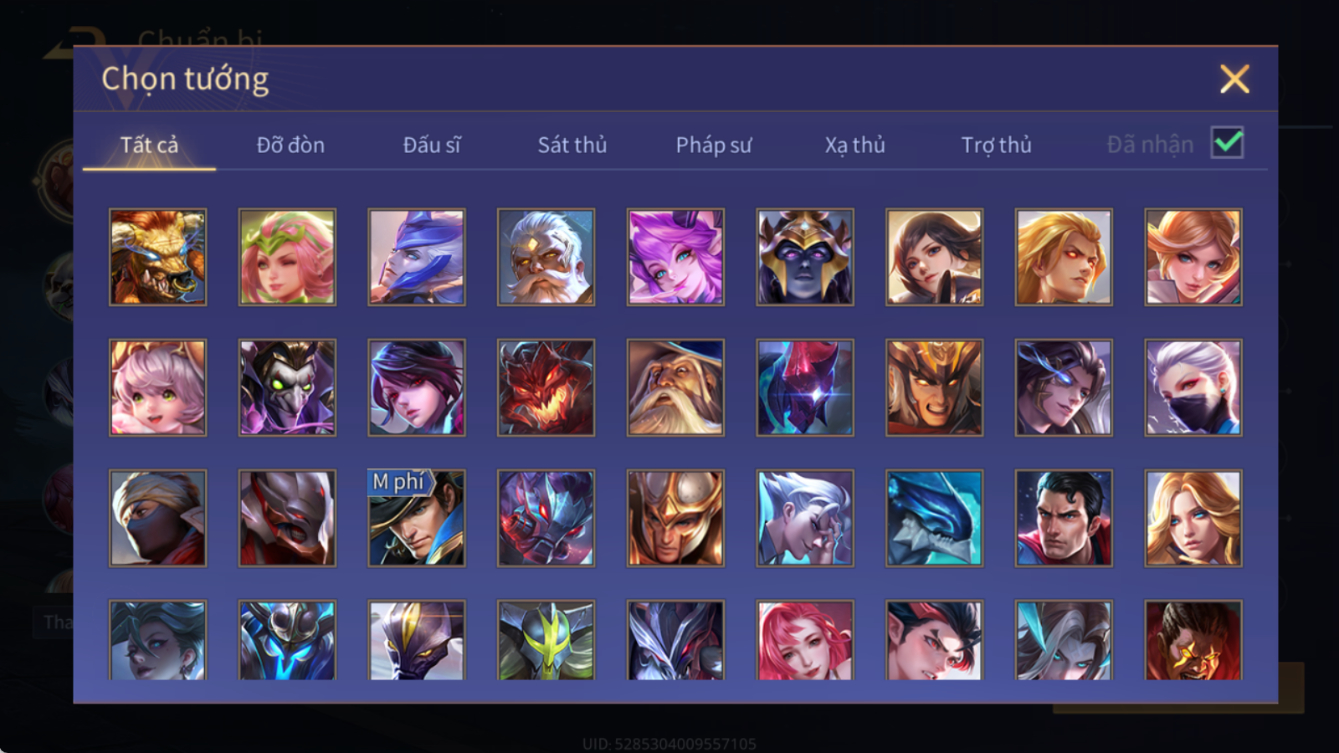1339x753 pixels.
Task: Open the Đấu sĩ tab
Action: point(432,145)
